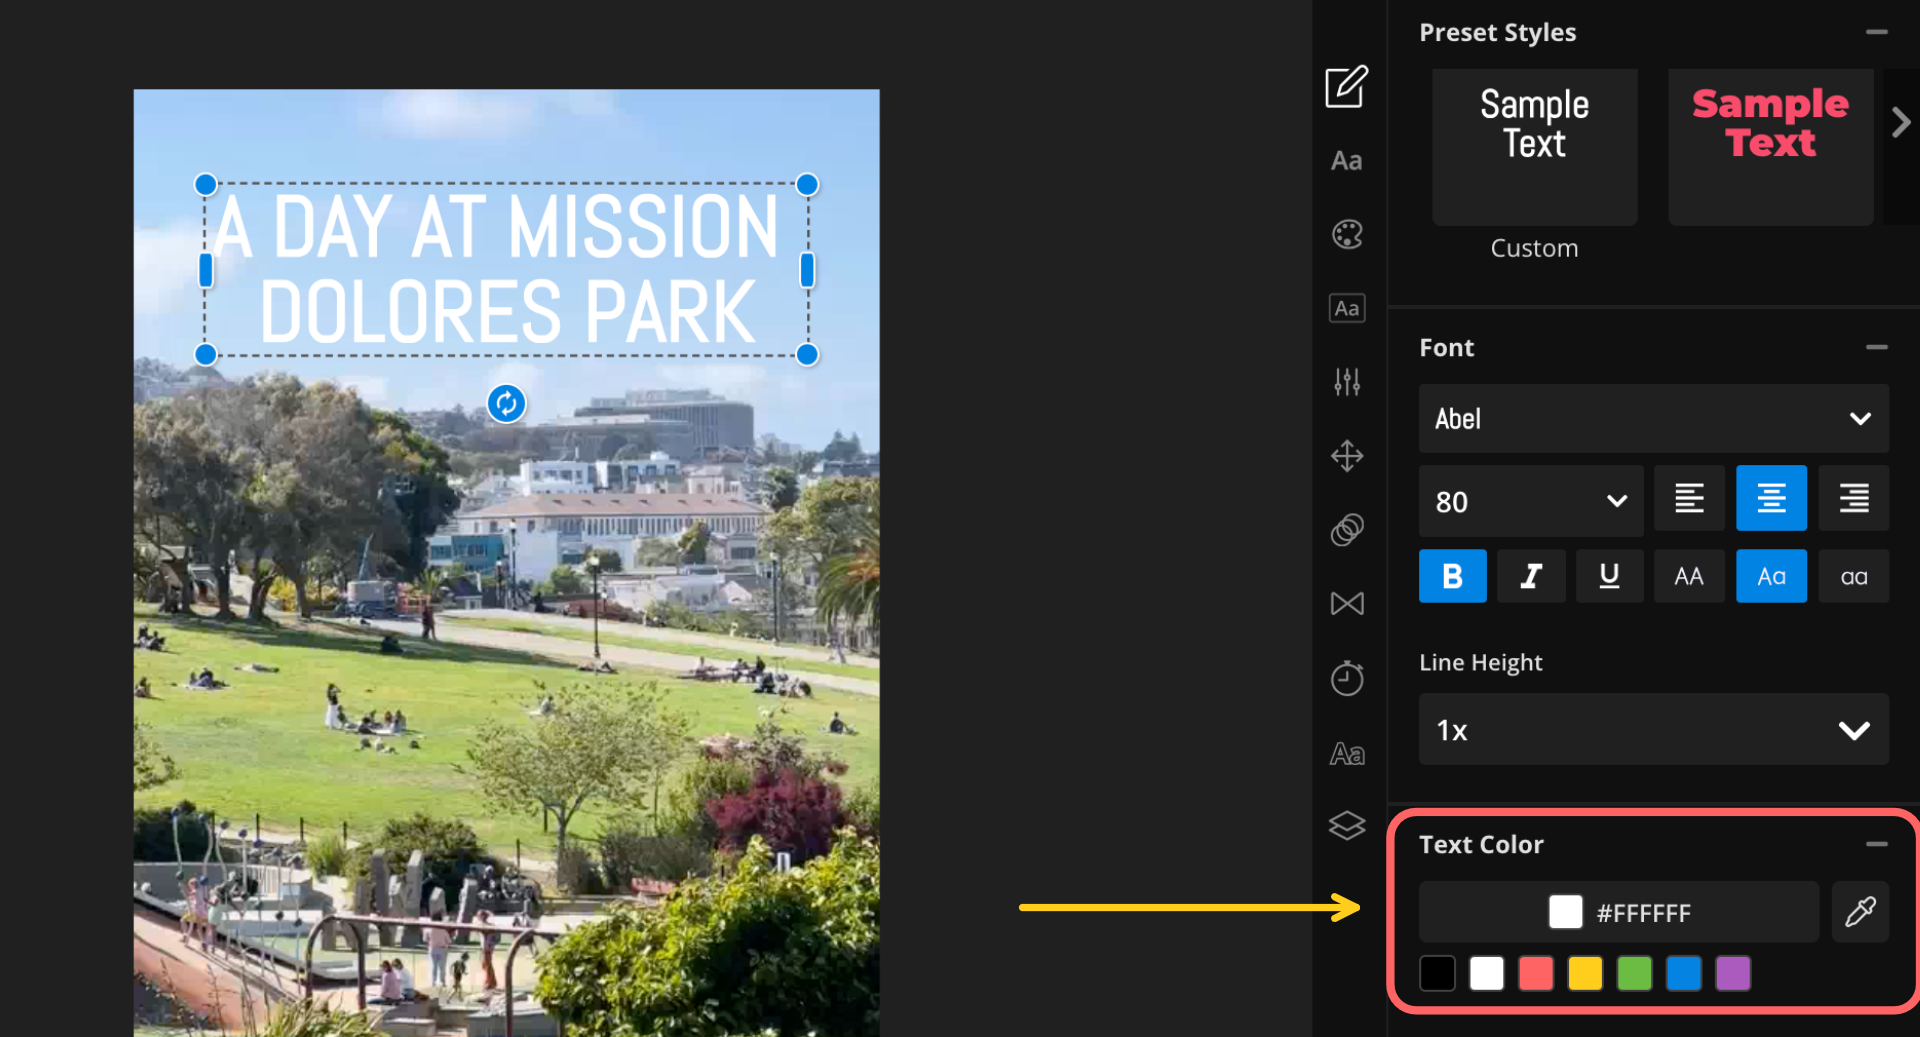The height and width of the screenshot is (1037, 1920).
Task: Select the pink Sample Text preset
Action: click(1770, 146)
